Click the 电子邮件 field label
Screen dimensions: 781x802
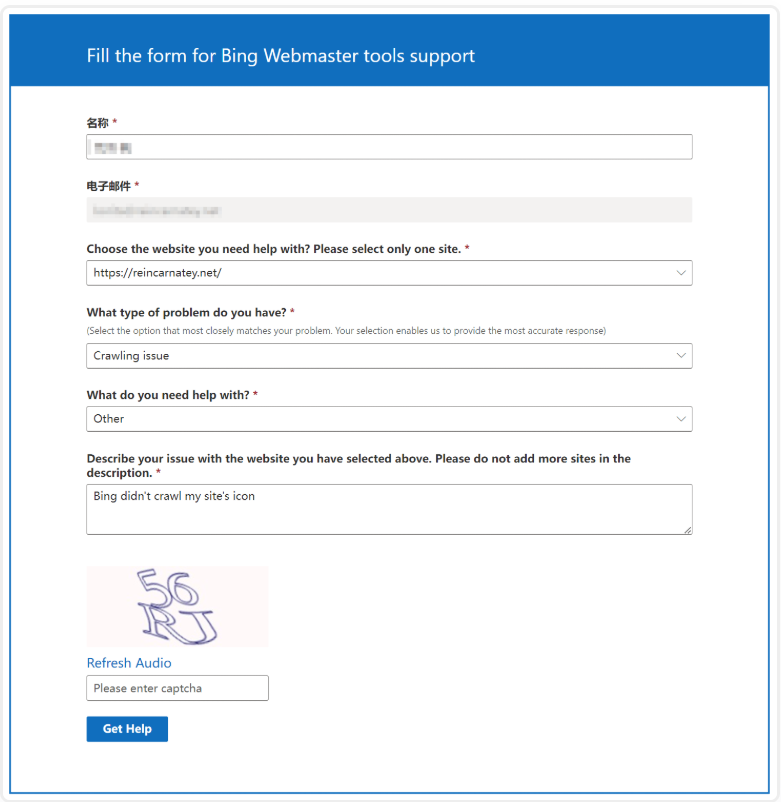[109, 186]
